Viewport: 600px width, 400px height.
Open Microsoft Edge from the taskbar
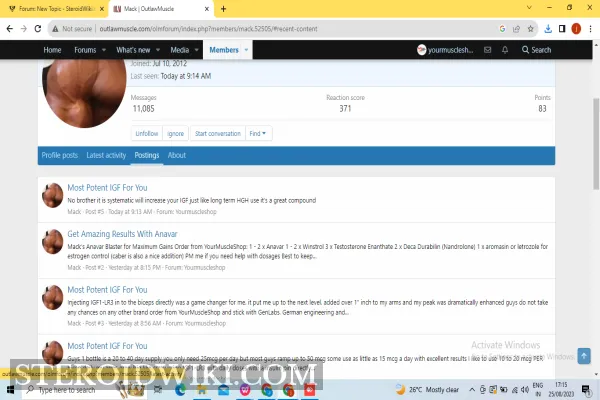pyautogui.click(x=180, y=390)
